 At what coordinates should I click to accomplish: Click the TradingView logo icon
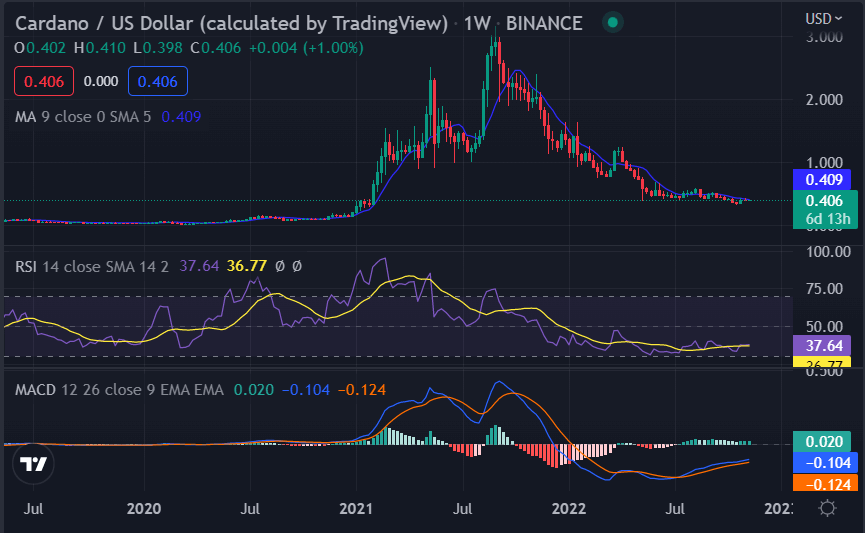(x=33, y=463)
